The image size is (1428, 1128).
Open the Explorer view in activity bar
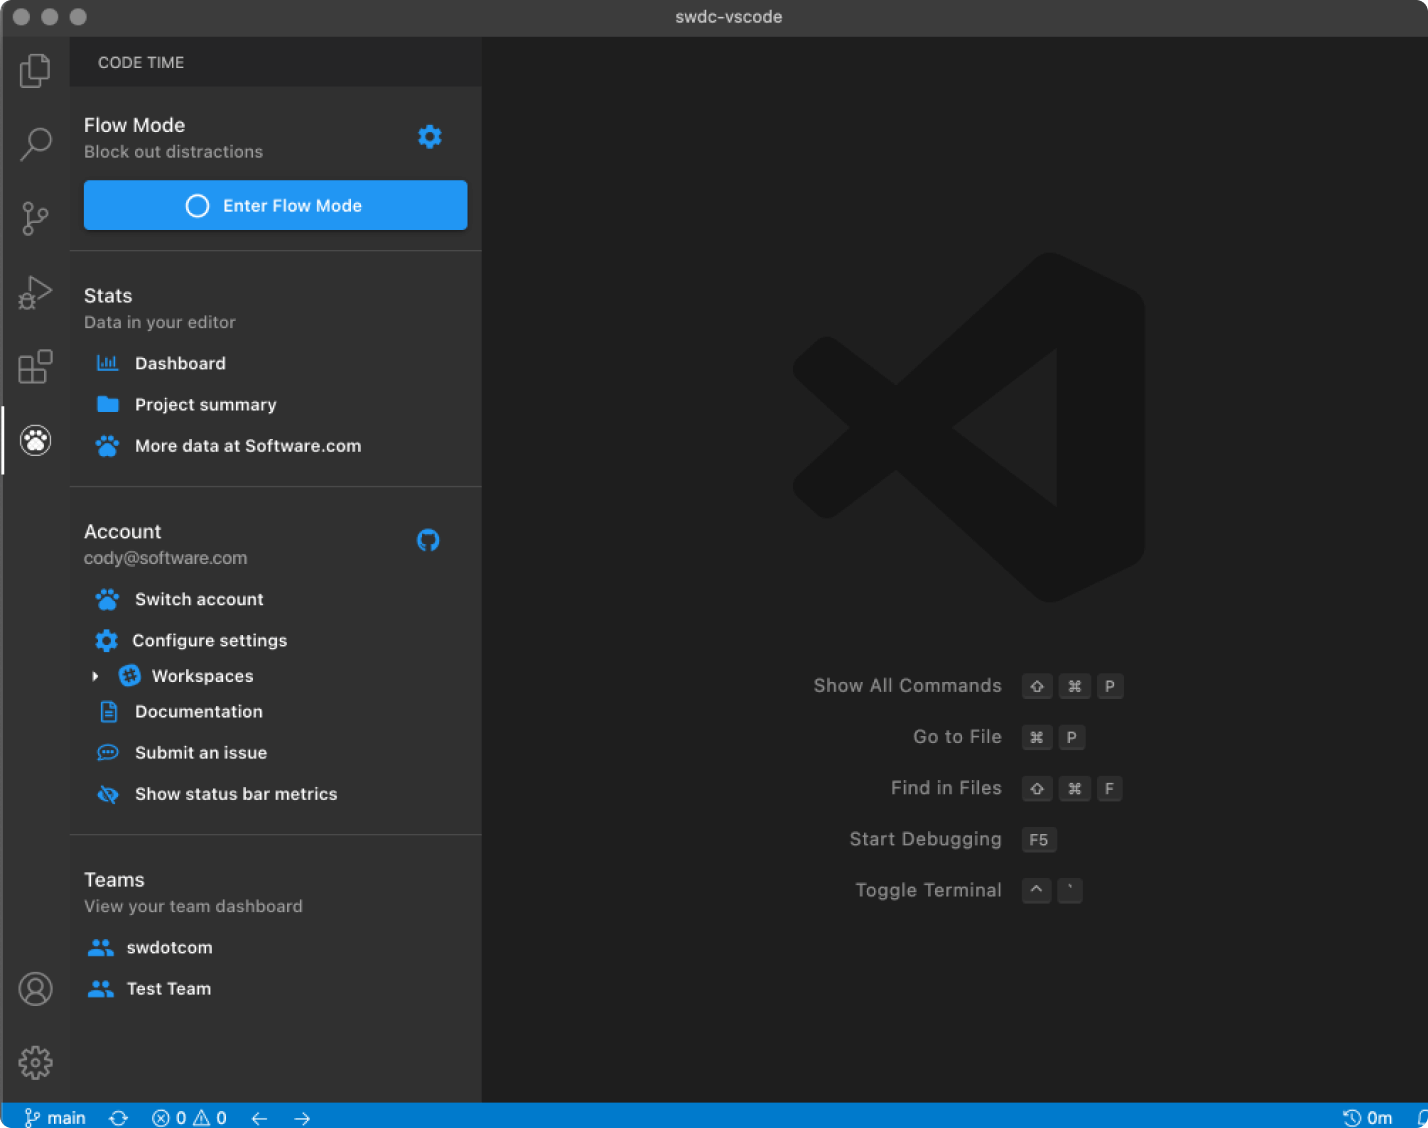[35, 70]
